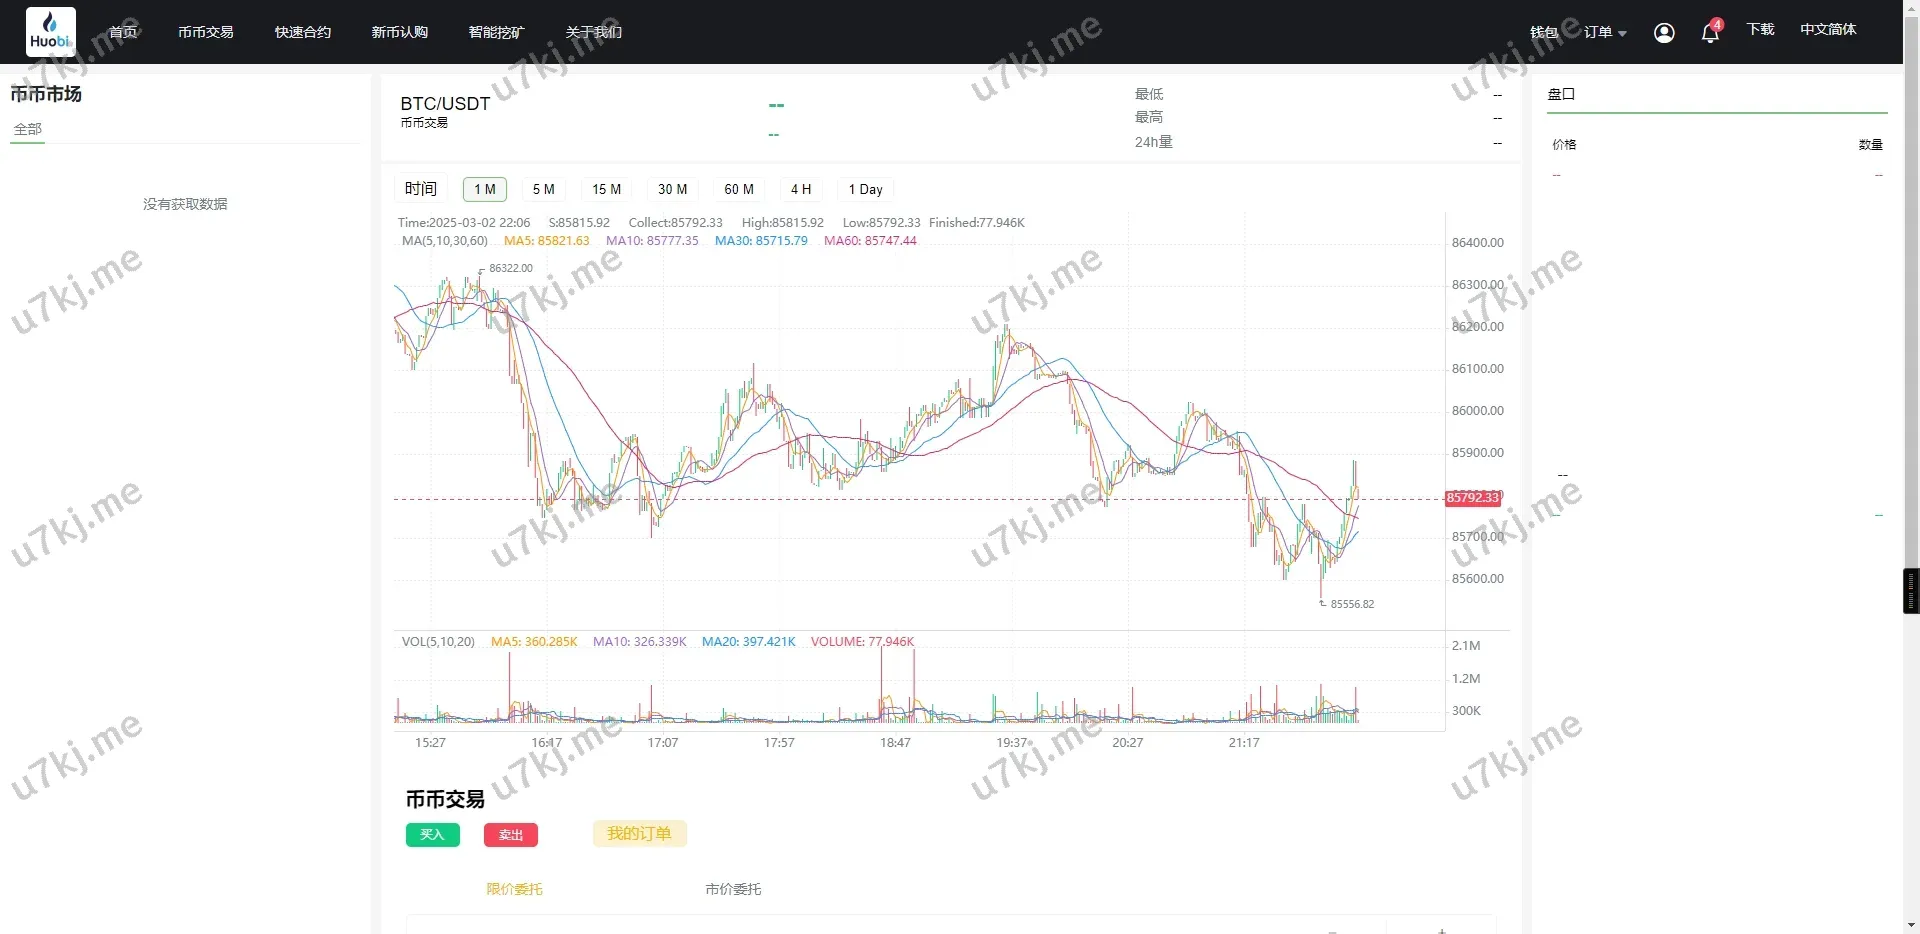Open 快速合约 from the top navigation
The width and height of the screenshot is (1920, 934).
[x=303, y=32]
